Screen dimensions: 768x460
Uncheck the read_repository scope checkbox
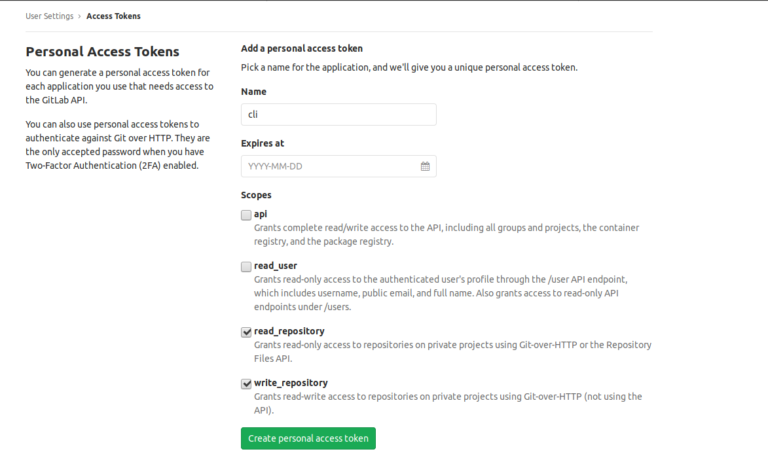click(246, 332)
